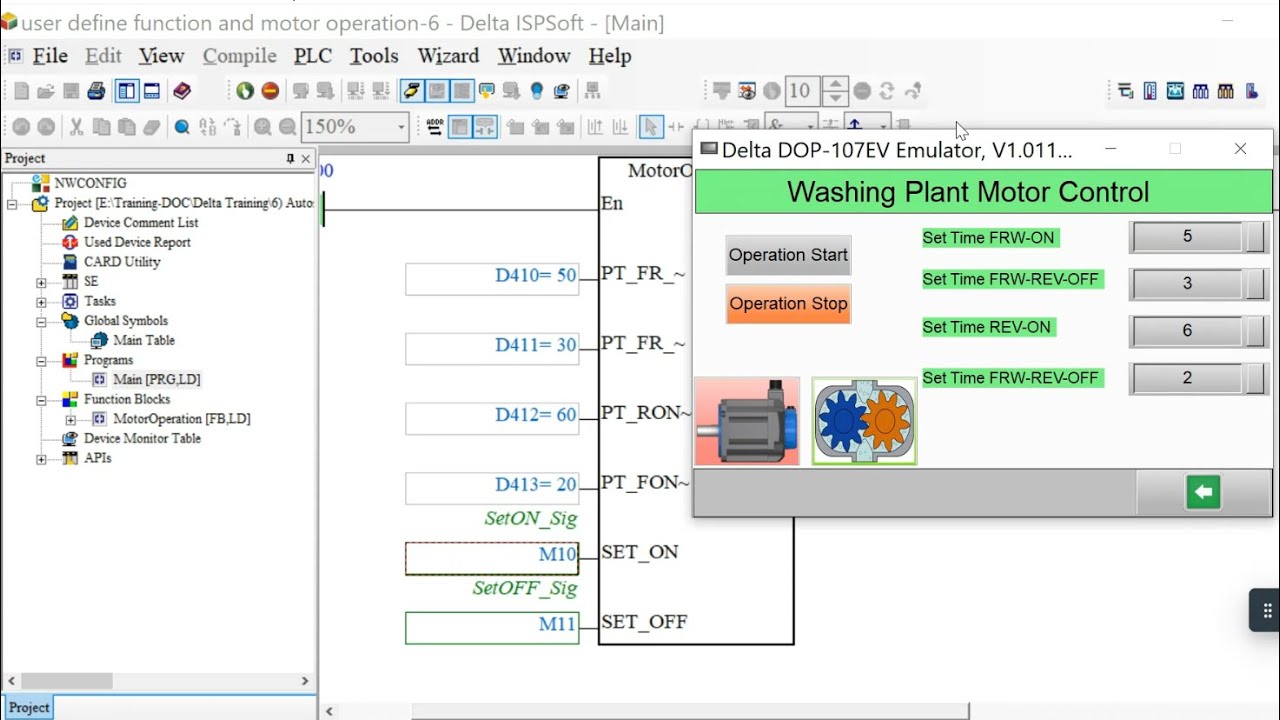This screenshot has width=1280, height=720.
Task: Click the New file toolbar icon
Action: [x=21, y=91]
